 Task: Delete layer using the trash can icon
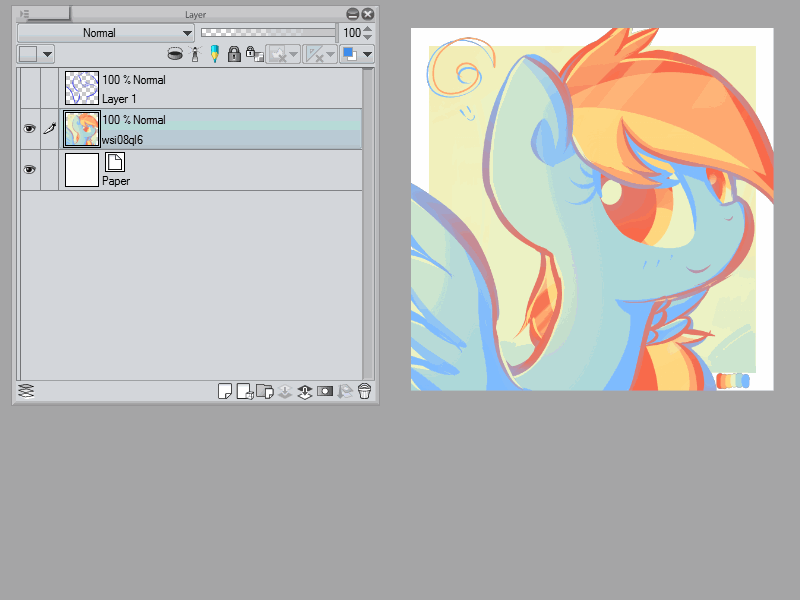point(364,391)
